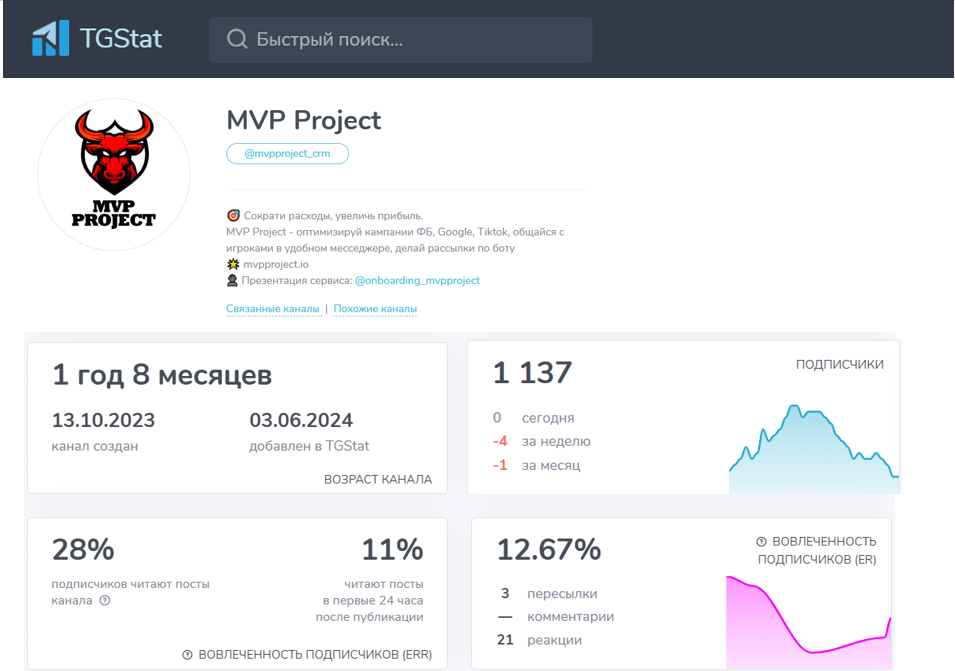Click the person emoji beside Презентация сервиса
Viewport: 955px width, 671px height.
pos(232,280)
